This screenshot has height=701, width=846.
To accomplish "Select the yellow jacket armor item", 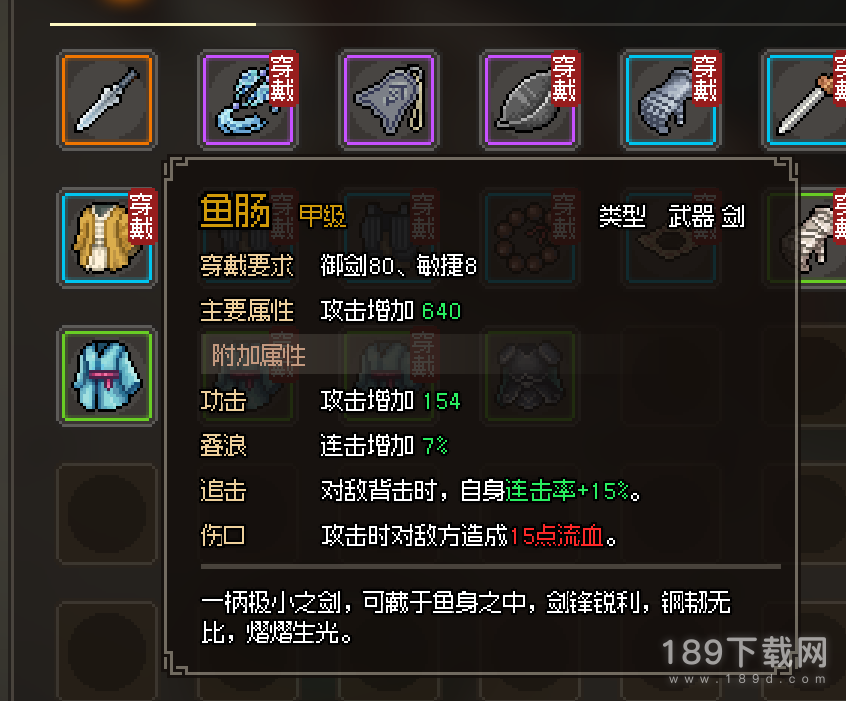I will [x=107, y=238].
